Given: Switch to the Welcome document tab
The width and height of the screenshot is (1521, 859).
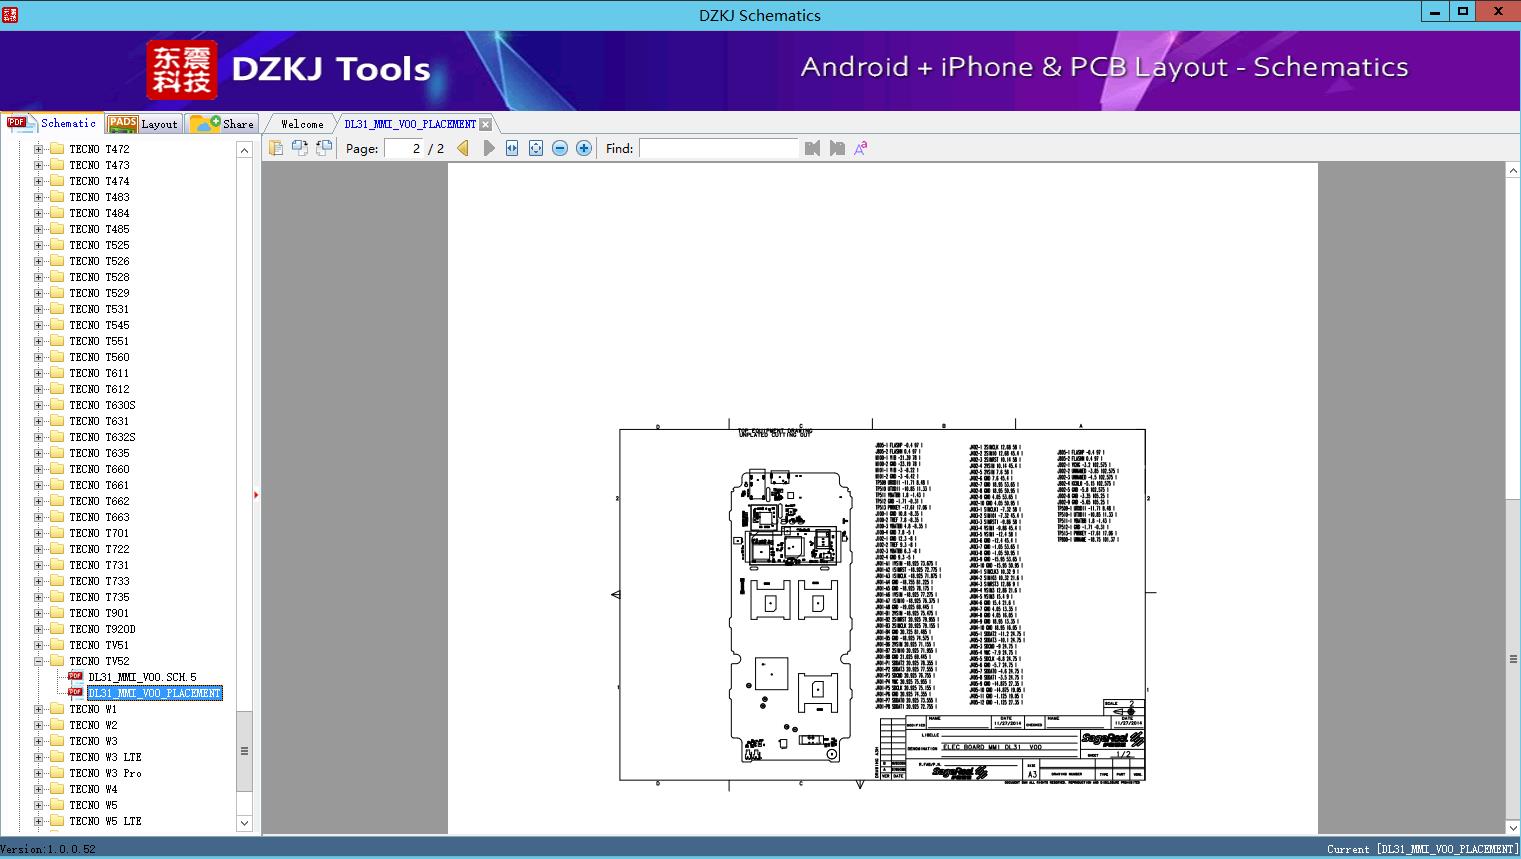Looking at the screenshot, I should [x=301, y=124].
